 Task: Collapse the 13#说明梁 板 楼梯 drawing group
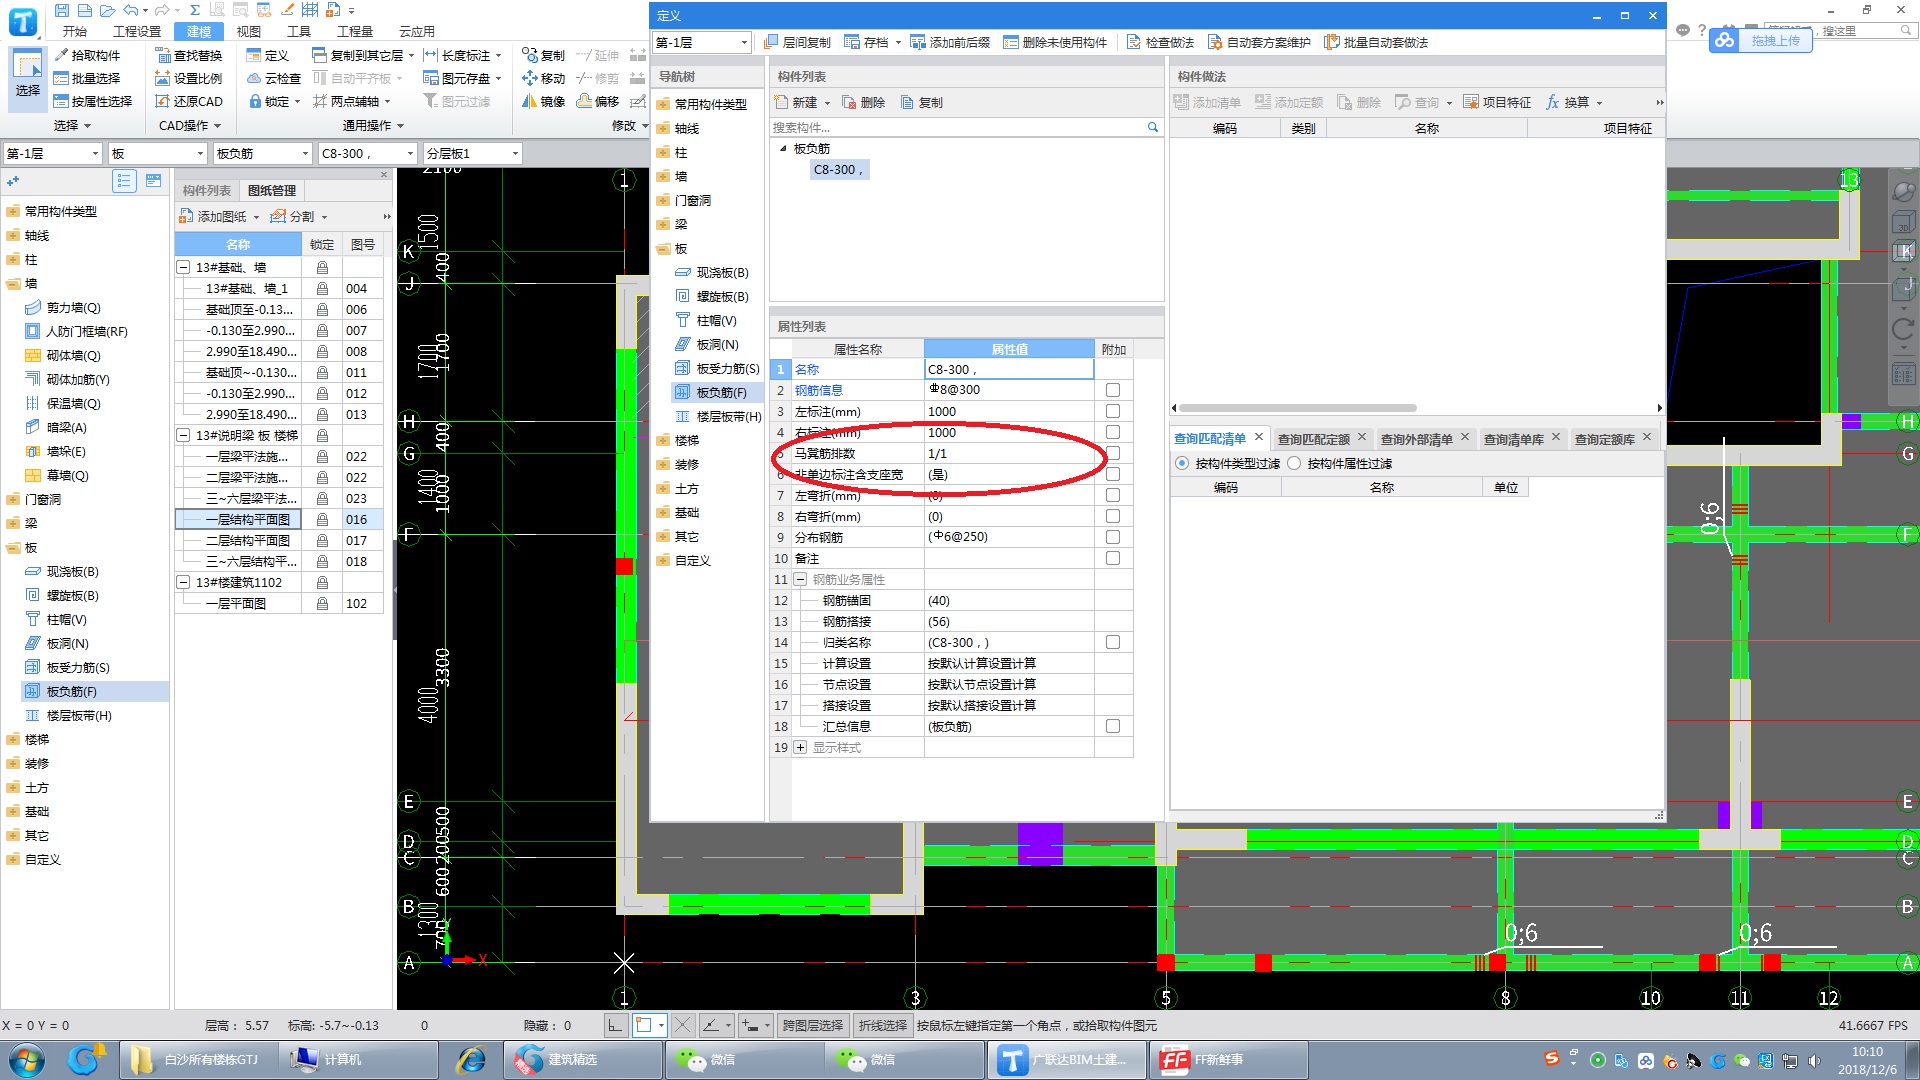click(x=183, y=435)
